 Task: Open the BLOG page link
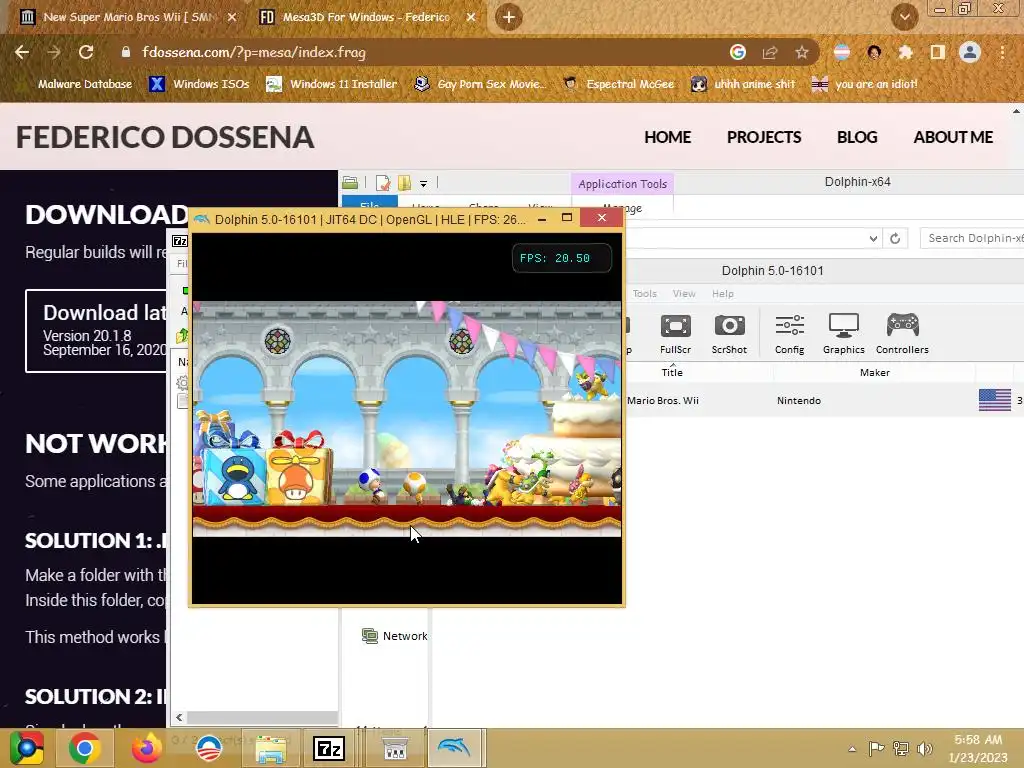[857, 137]
